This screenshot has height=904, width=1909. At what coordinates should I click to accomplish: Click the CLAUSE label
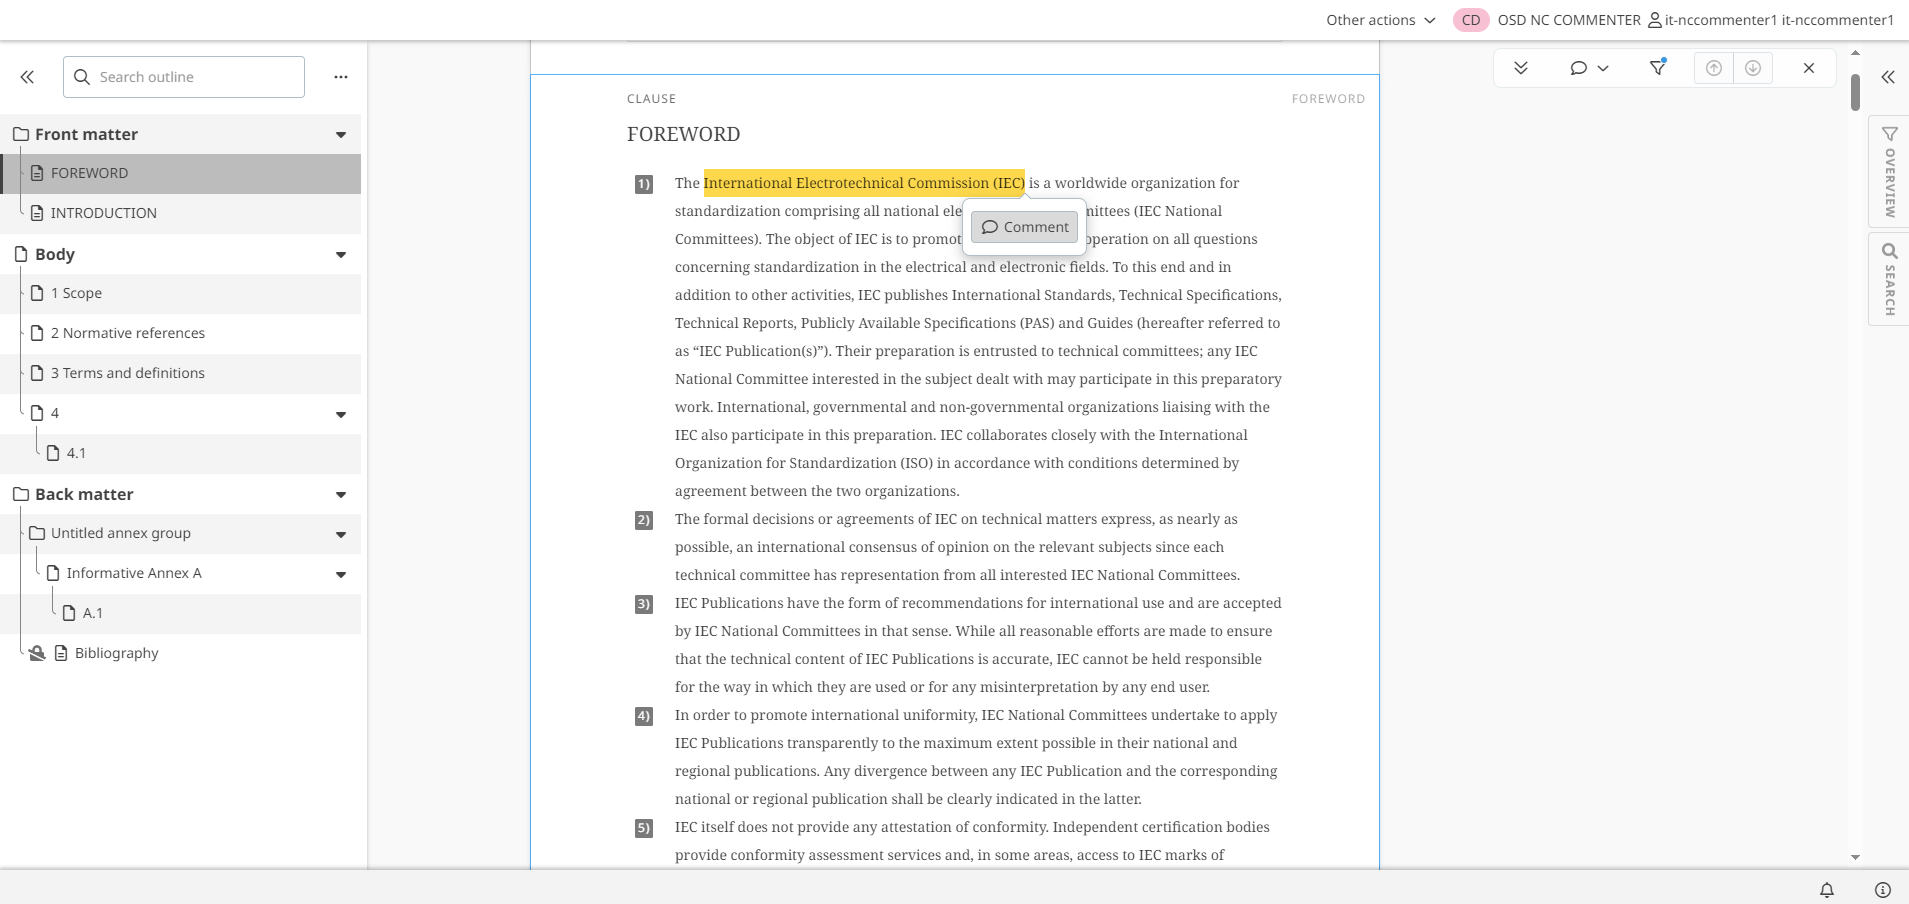651,99
